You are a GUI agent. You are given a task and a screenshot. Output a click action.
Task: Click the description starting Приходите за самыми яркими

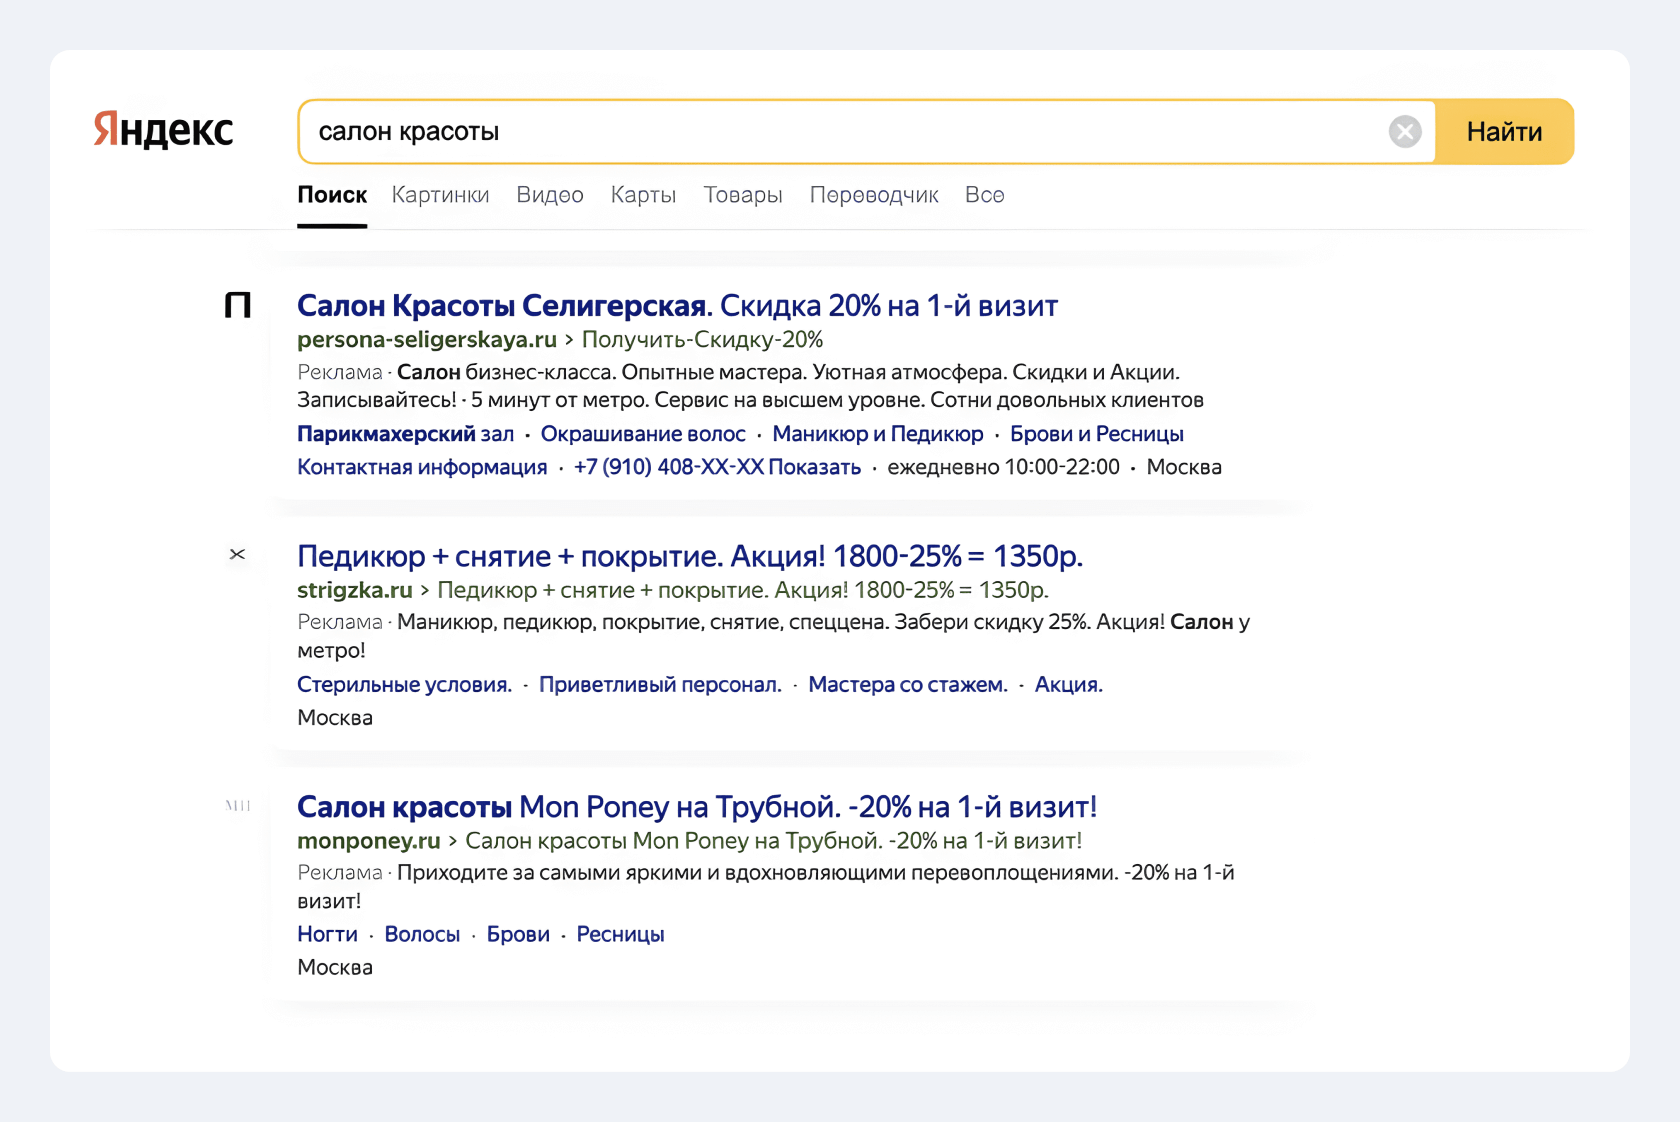[x=766, y=887]
